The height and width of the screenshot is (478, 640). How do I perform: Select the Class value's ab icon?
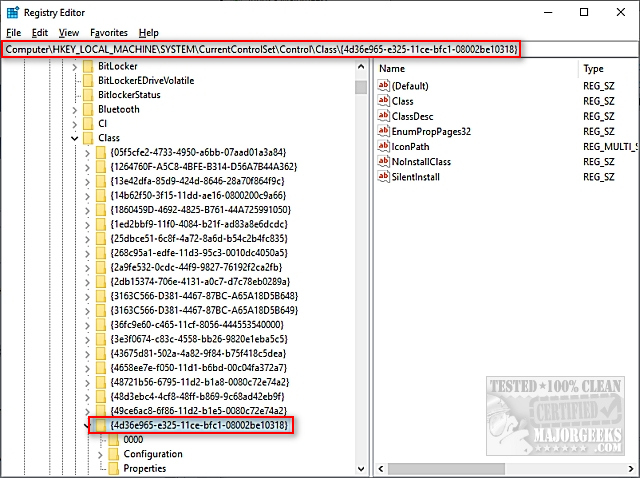[x=383, y=100]
